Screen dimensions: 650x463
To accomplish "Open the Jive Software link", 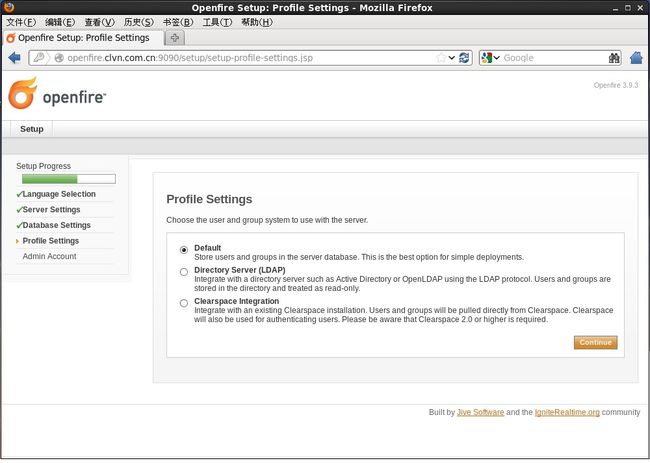I will click(x=480, y=412).
